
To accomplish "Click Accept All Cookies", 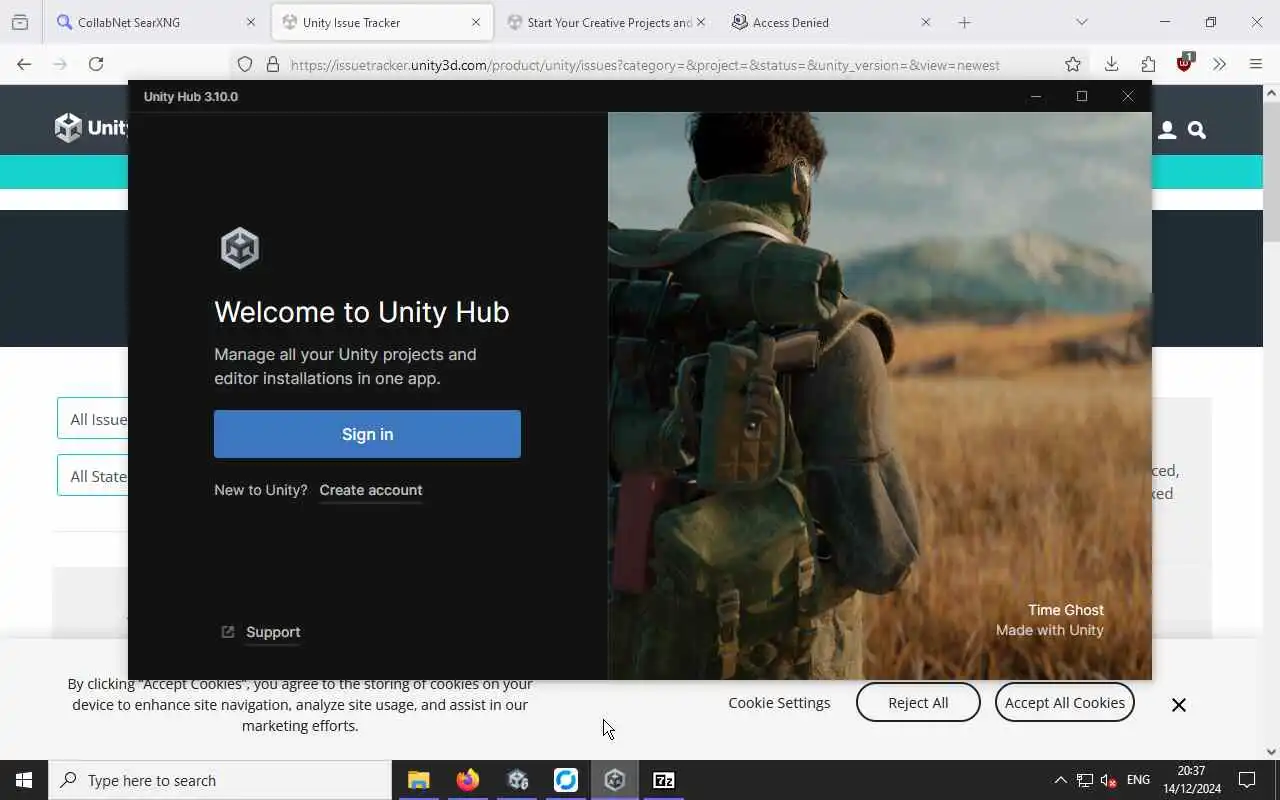I will (x=1065, y=703).
